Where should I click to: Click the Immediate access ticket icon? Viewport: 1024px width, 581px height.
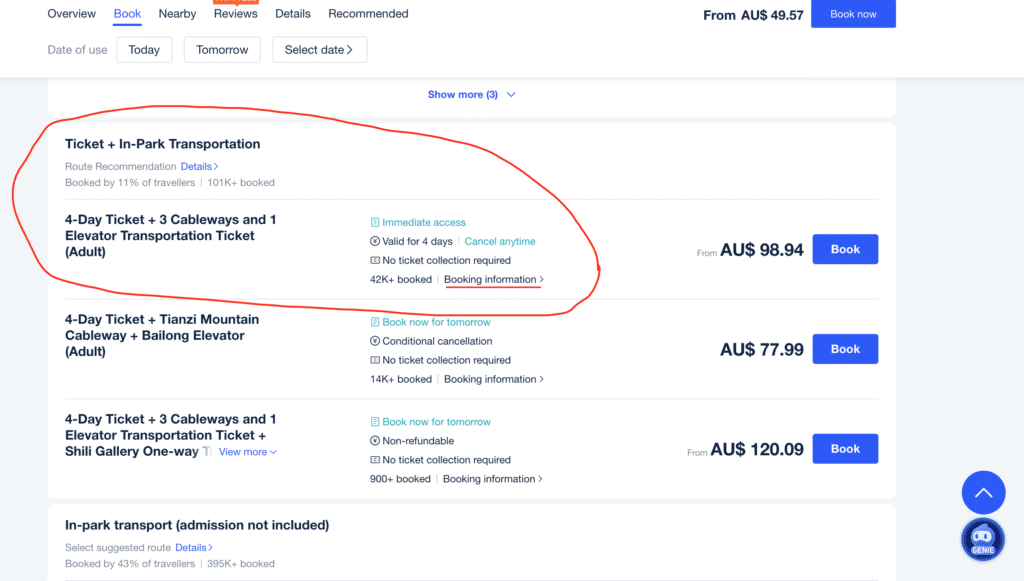coord(375,223)
